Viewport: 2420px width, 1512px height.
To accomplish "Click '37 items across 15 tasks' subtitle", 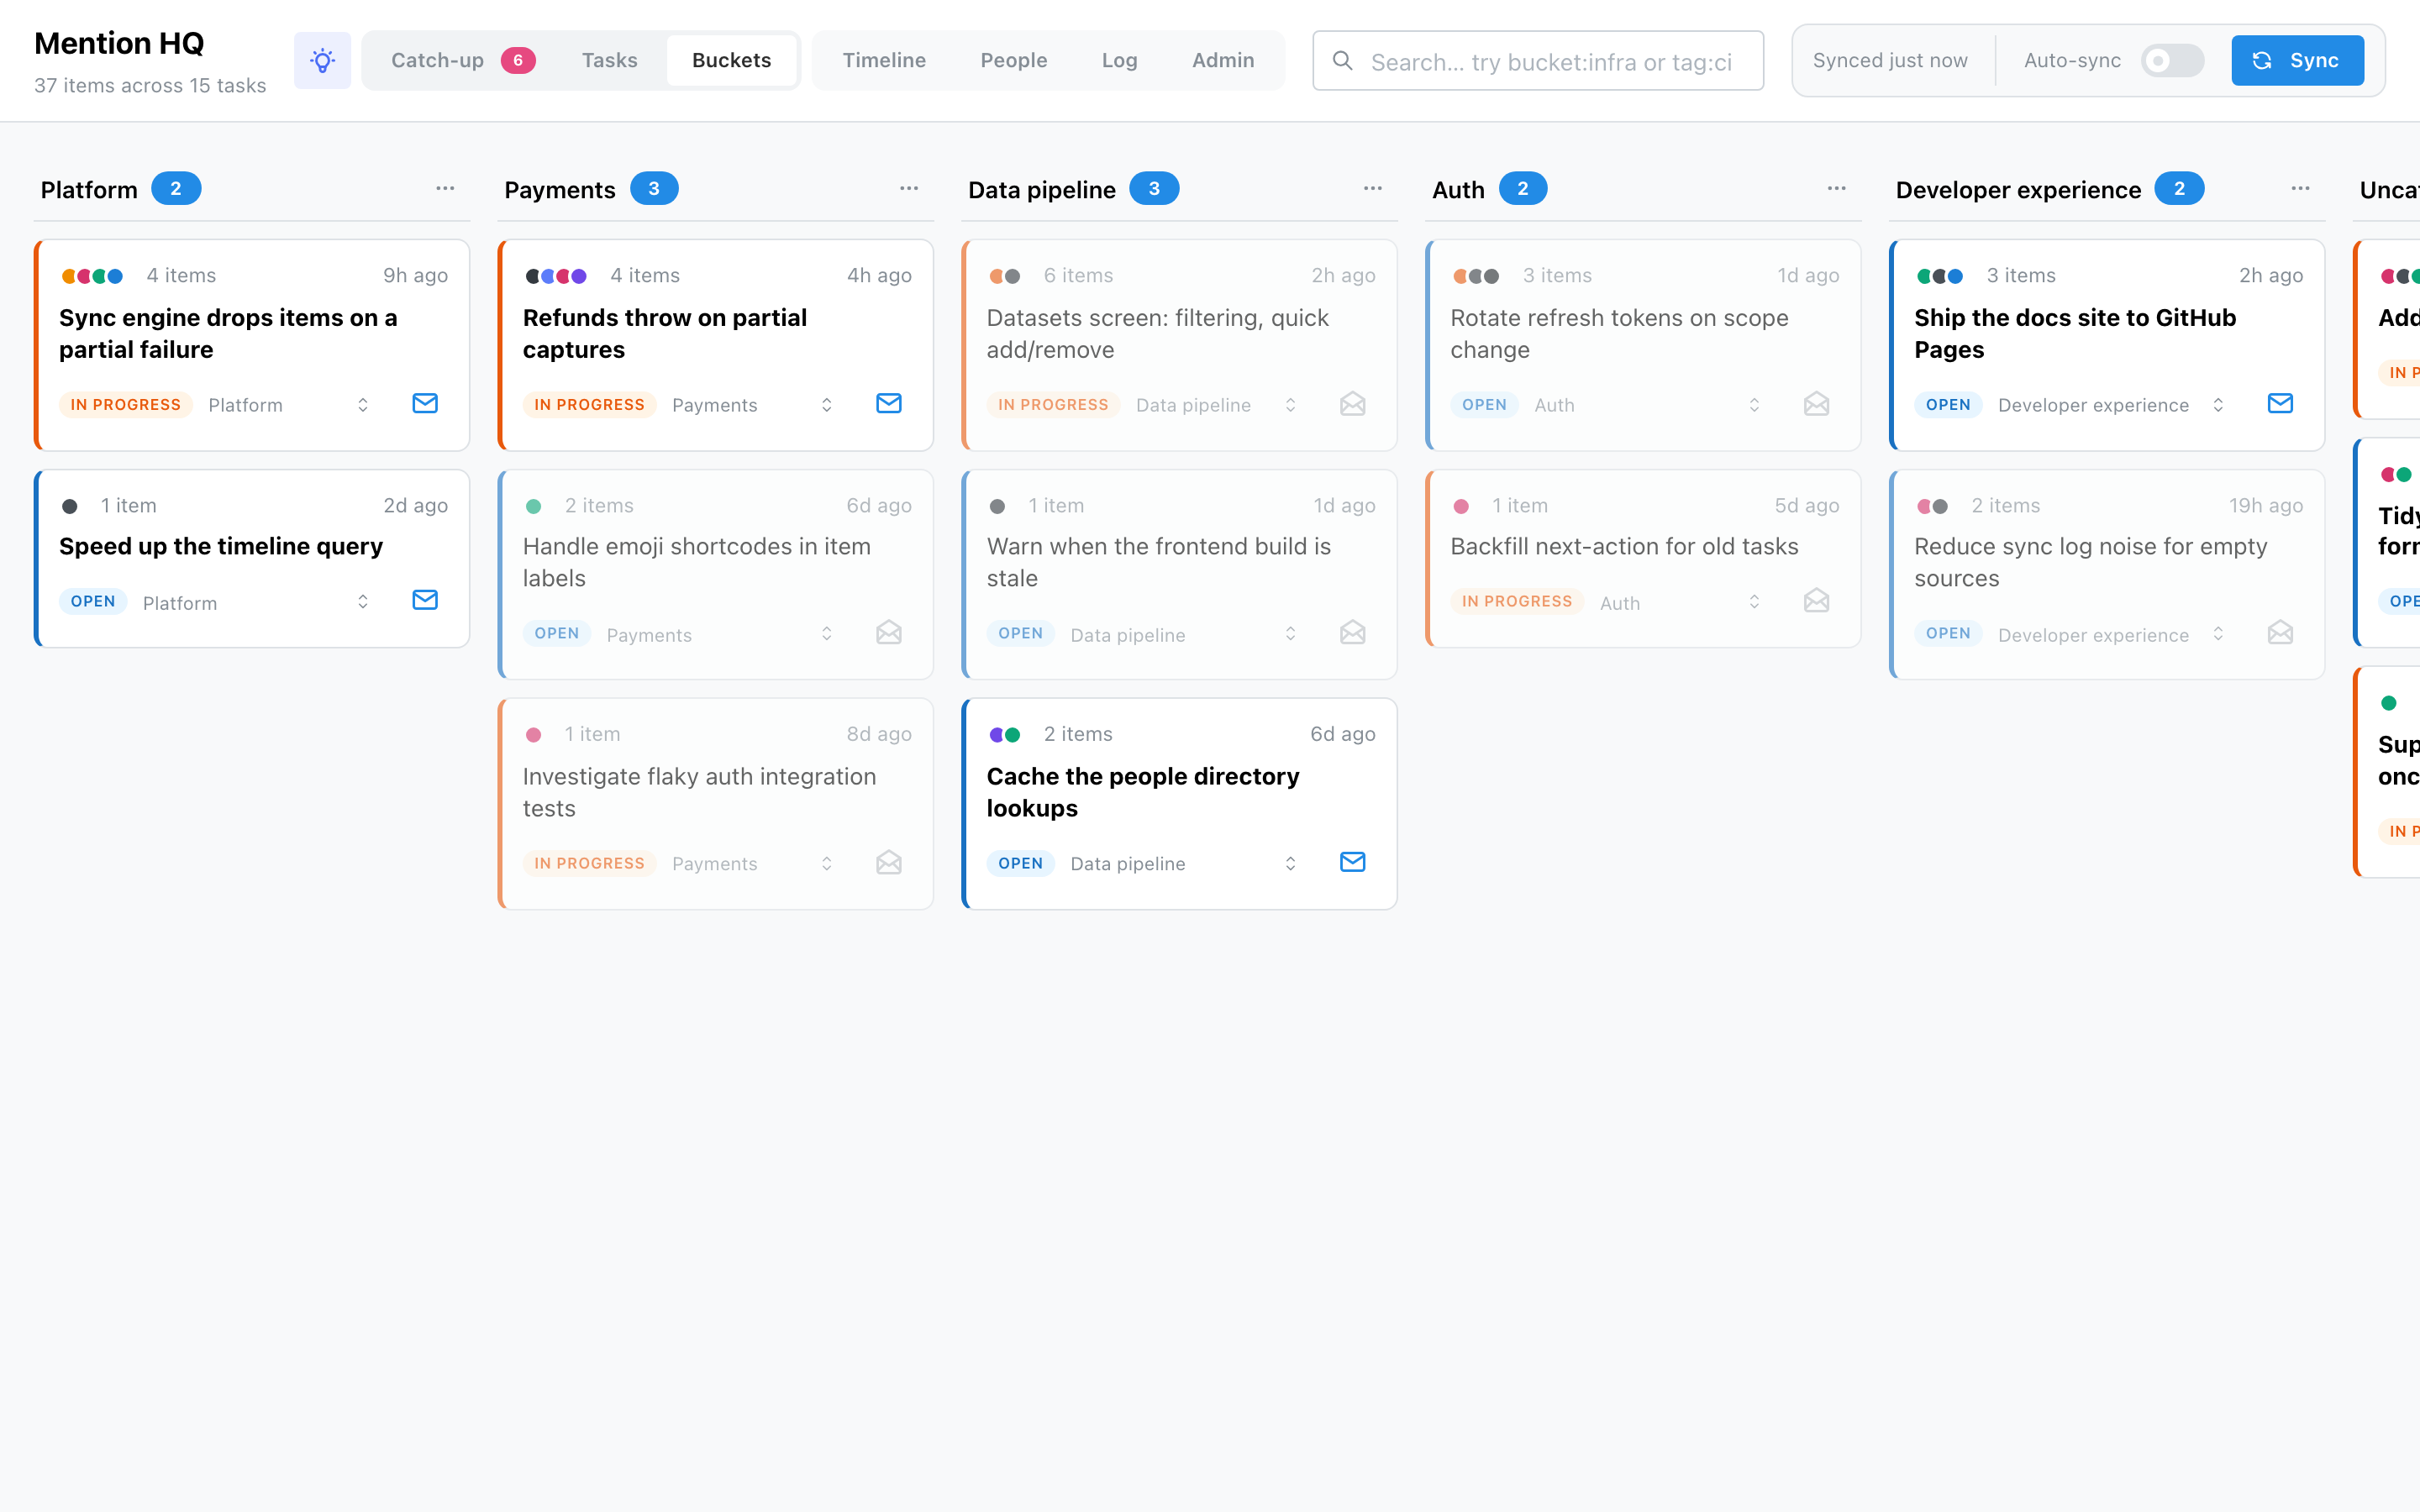I will click(150, 85).
